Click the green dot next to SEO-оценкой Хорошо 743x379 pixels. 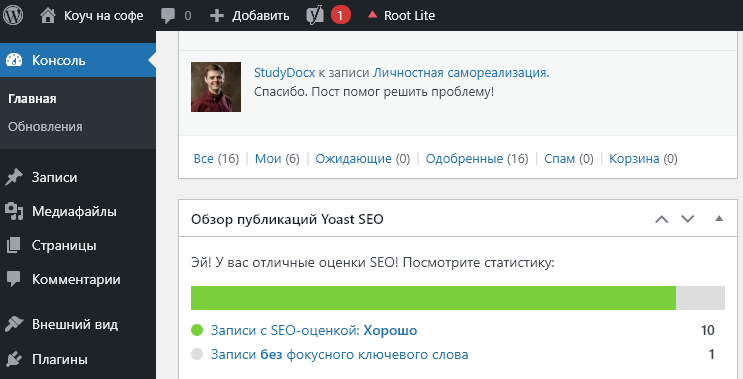point(197,330)
